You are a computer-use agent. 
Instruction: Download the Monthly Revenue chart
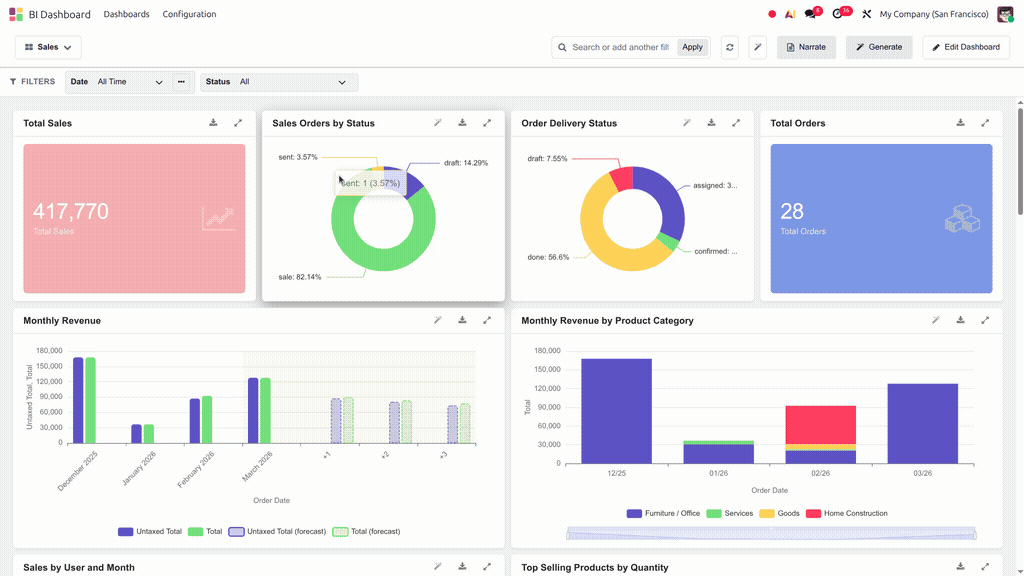pos(462,320)
